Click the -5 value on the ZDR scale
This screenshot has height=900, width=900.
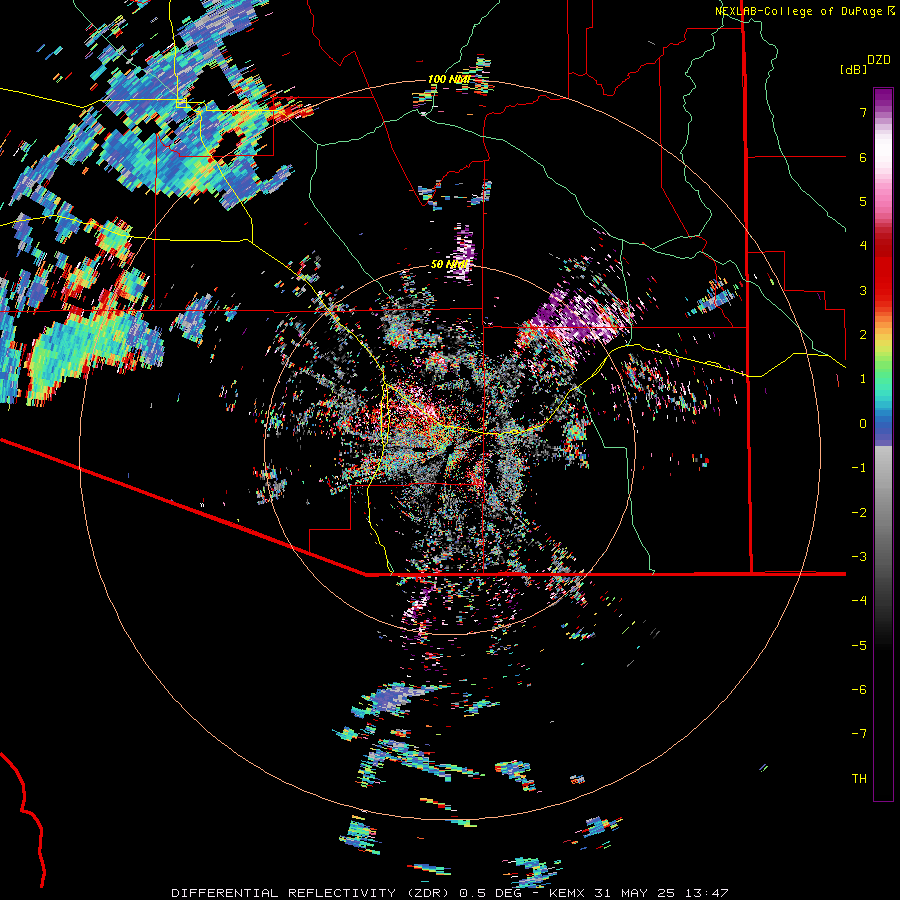point(859,646)
